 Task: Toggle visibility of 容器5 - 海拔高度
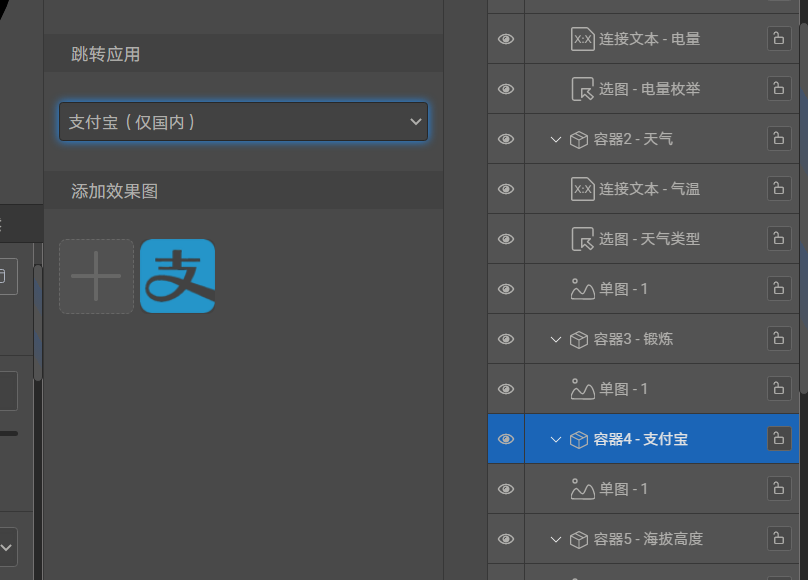tap(506, 539)
